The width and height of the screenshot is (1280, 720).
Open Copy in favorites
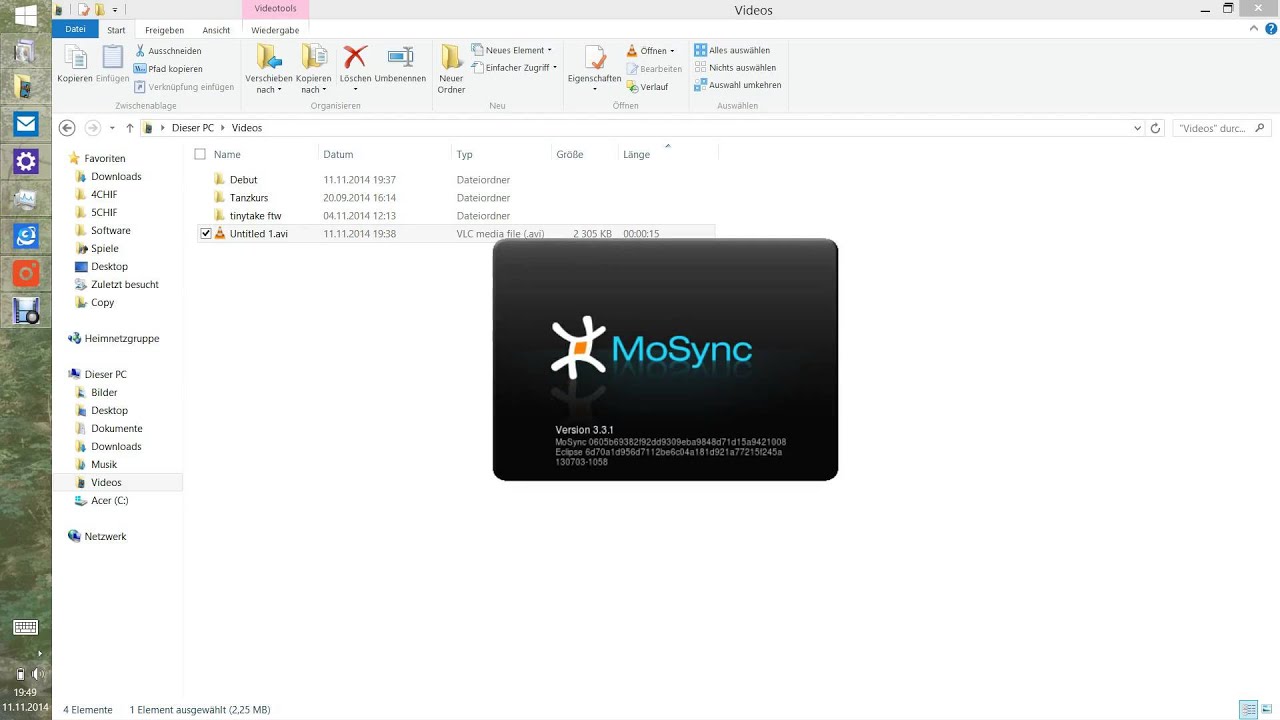[x=103, y=302]
